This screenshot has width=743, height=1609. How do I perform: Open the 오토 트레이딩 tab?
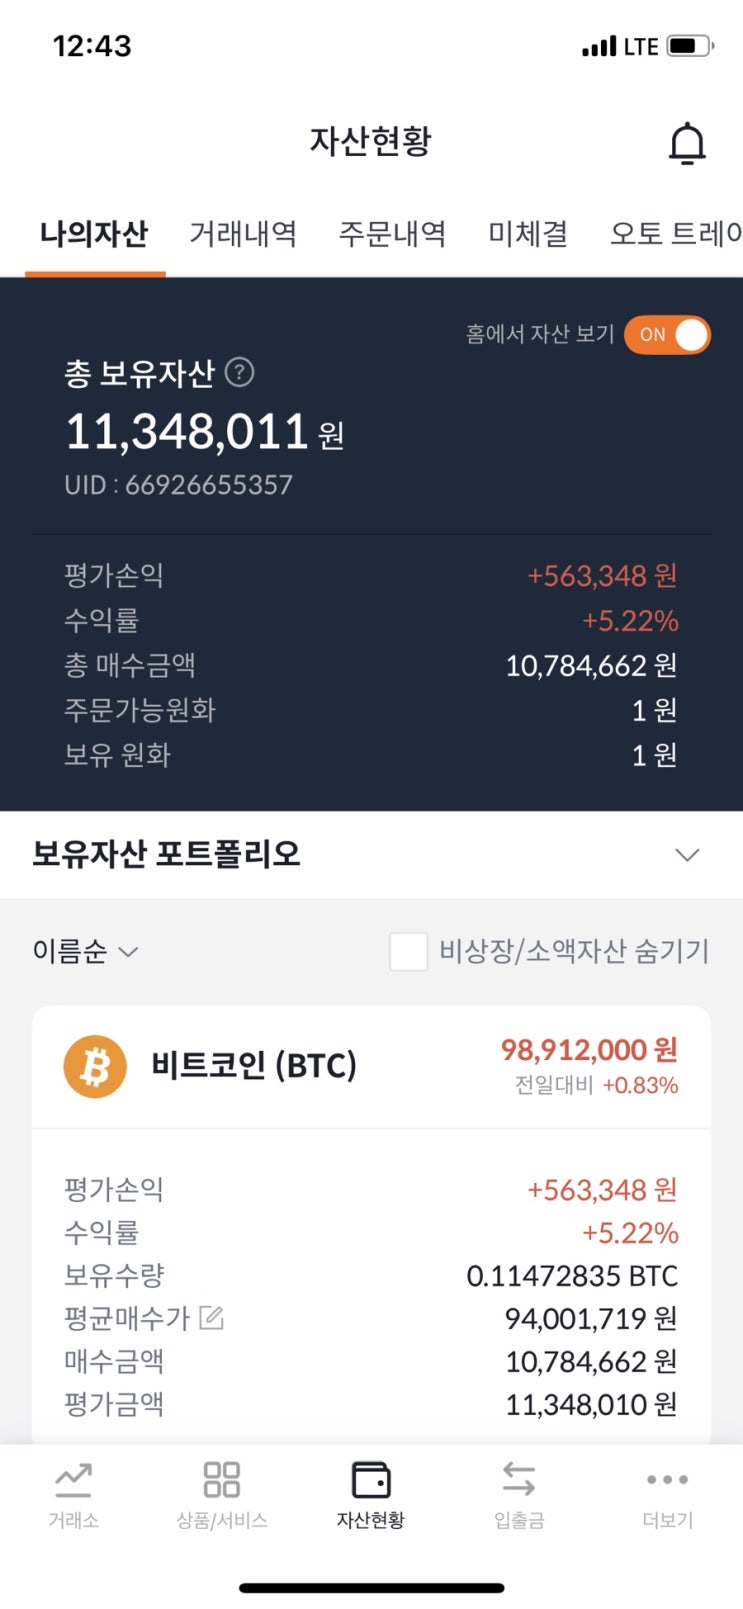coord(676,234)
